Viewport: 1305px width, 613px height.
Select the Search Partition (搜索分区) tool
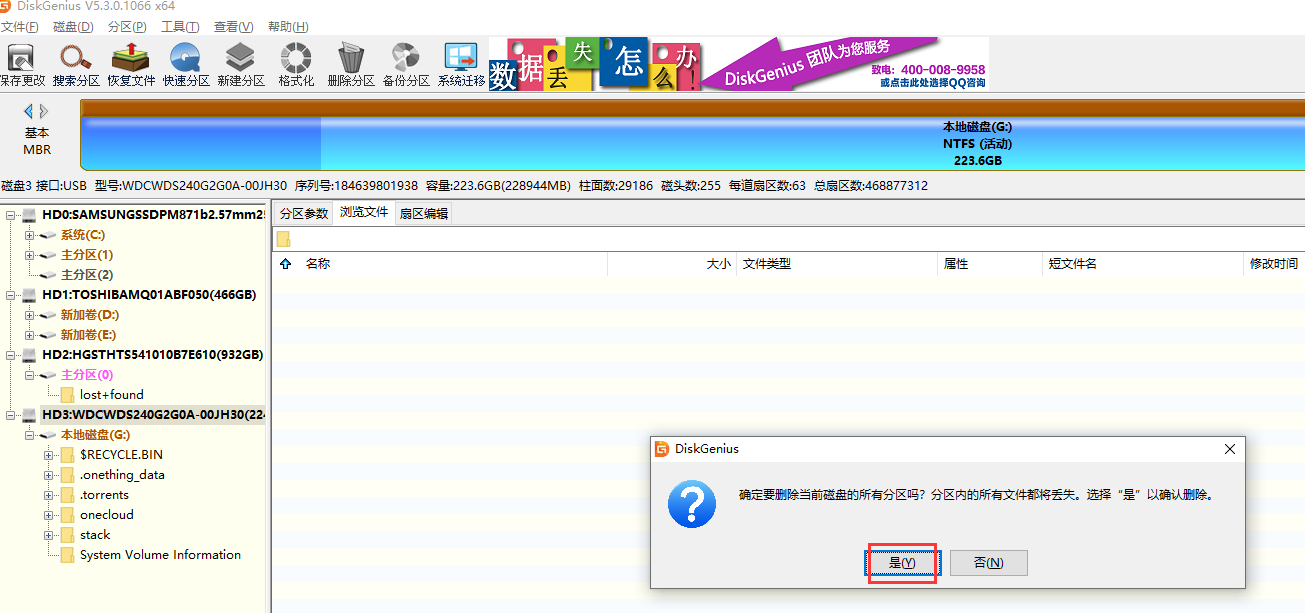click(77, 66)
